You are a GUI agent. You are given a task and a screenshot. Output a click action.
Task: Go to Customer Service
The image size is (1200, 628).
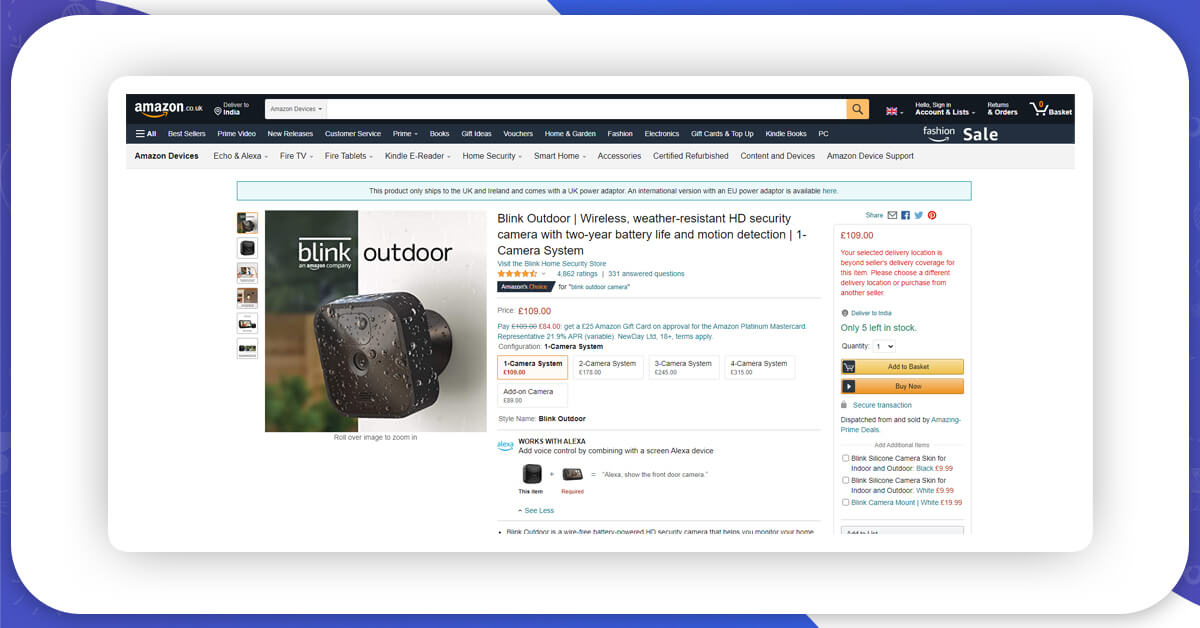pyautogui.click(x=353, y=133)
